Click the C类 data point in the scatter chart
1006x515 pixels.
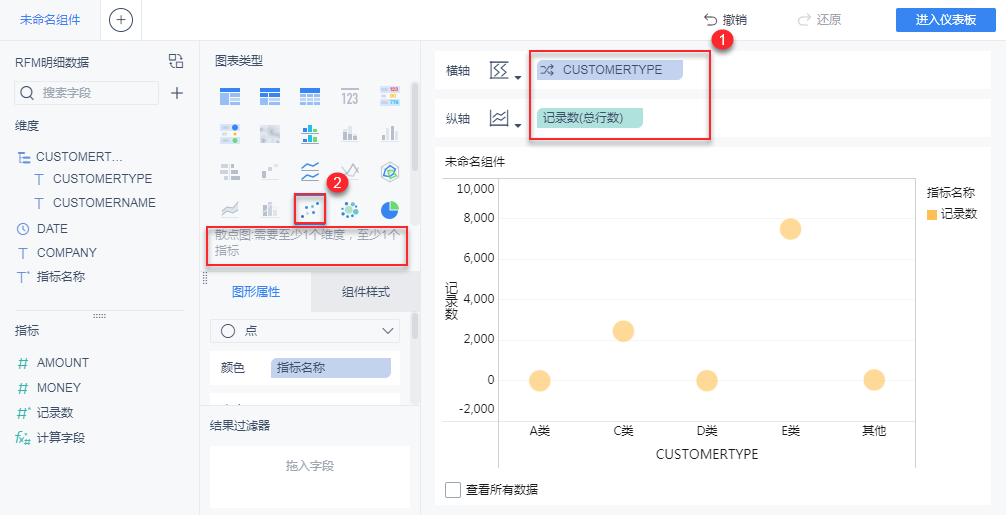623,331
